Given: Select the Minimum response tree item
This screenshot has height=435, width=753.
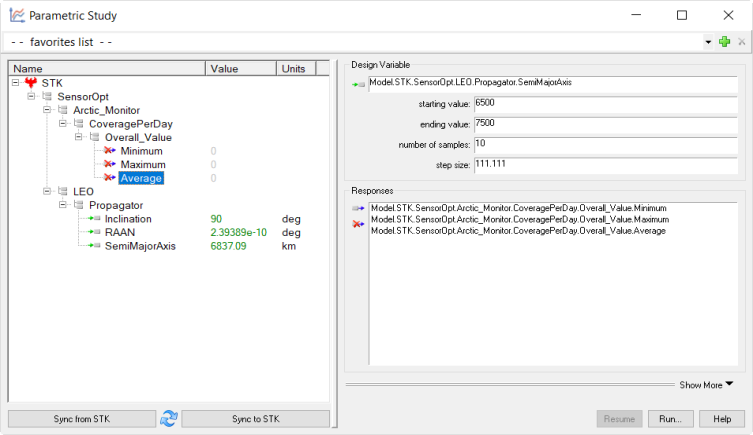Looking at the screenshot, I should [x=140, y=150].
